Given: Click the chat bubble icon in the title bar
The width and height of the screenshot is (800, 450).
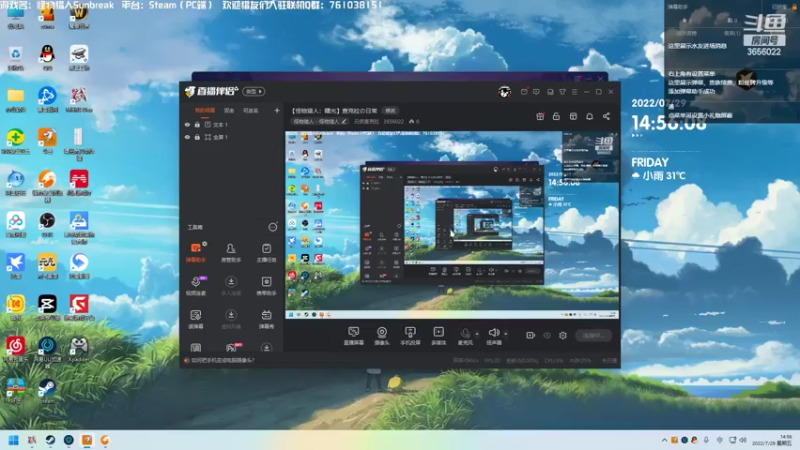Looking at the screenshot, I should tap(536, 92).
